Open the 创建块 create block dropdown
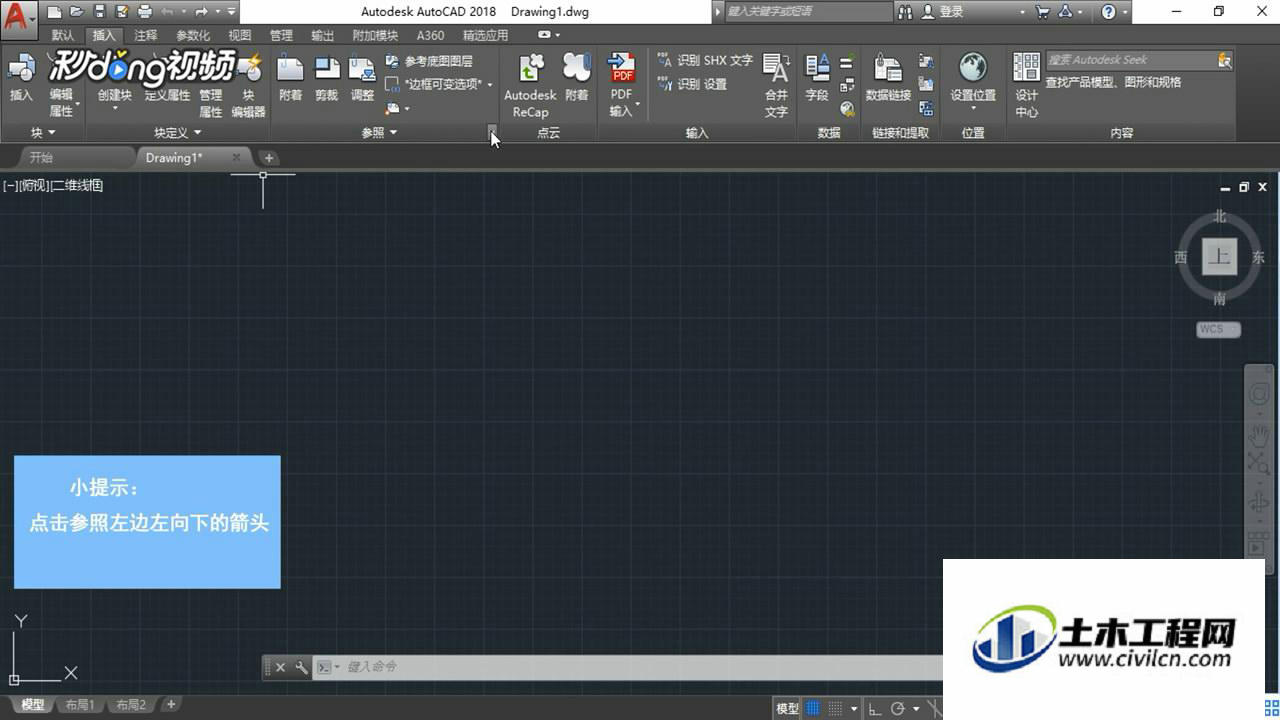 coord(114,108)
